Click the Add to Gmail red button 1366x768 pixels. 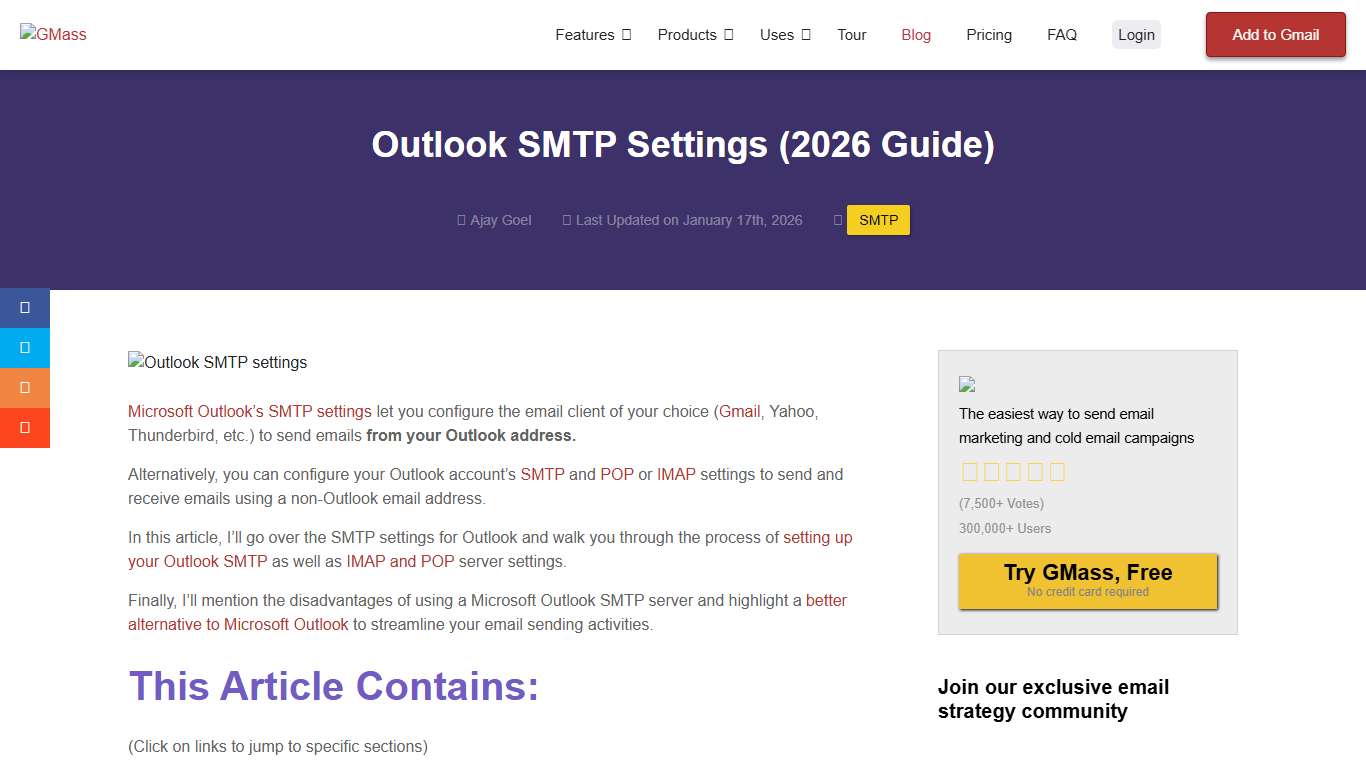pos(1275,34)
